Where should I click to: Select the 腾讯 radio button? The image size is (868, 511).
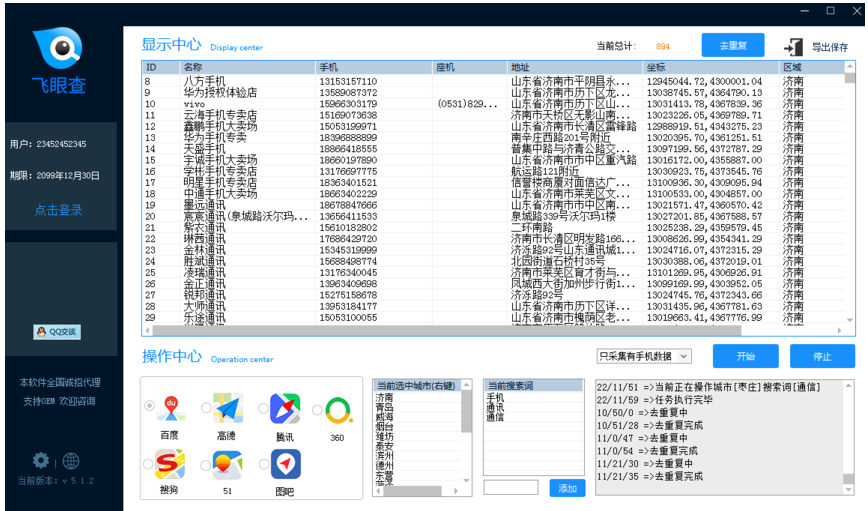263,409
